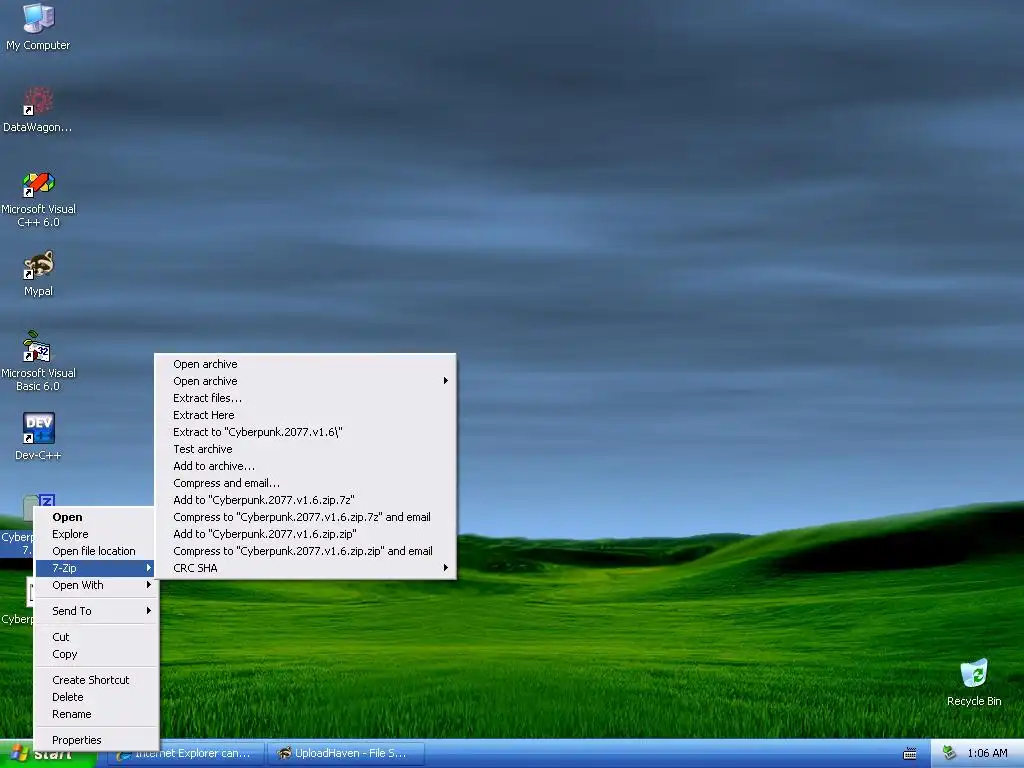1024x768 pixels.
Task: Open Properties from the context menu
Action: click(96, 741)
